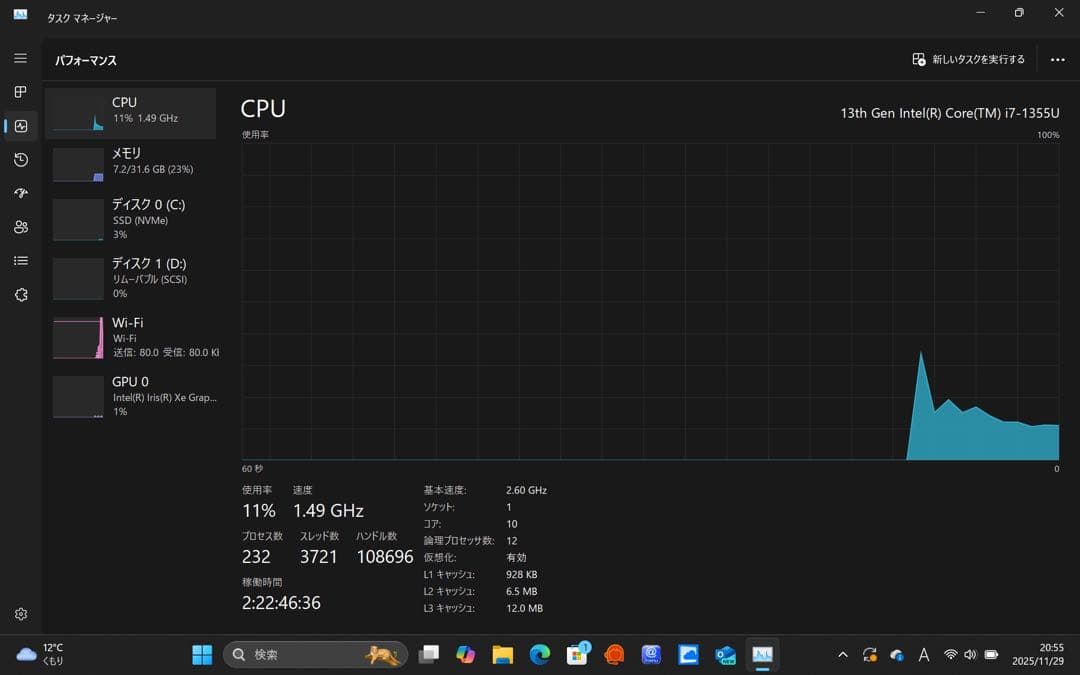Screen dimensions: 1080x675
Task: Toggle the navigation sidebar hamburger menu
Action: coord(19,58)
